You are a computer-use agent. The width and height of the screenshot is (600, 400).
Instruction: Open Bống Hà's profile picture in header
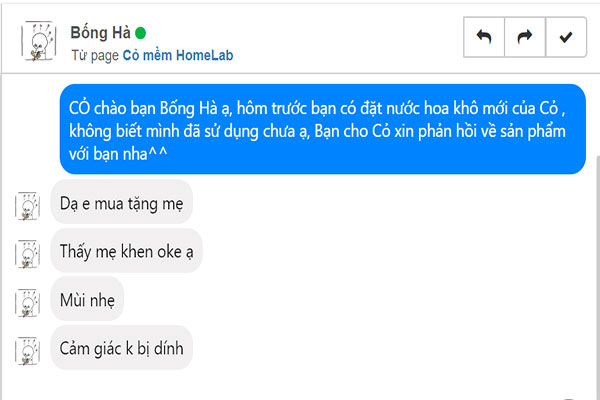(39, 41)
